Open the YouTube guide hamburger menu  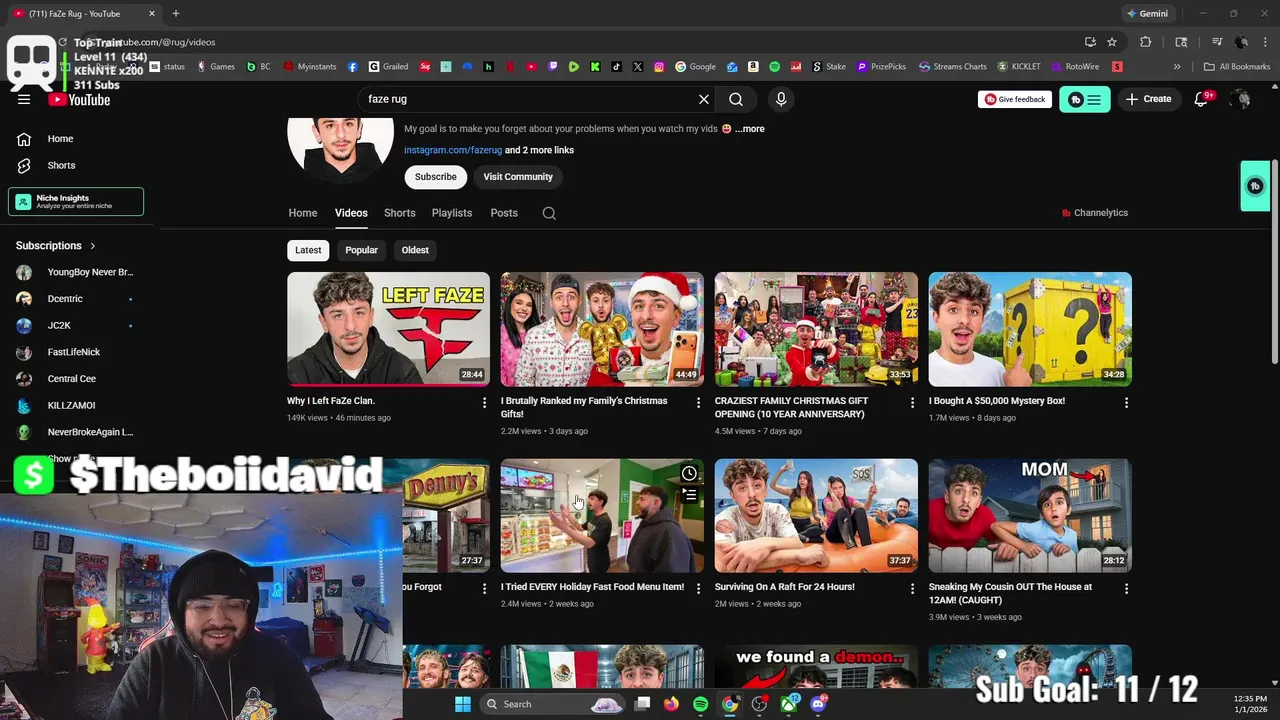tap(24, 99)
